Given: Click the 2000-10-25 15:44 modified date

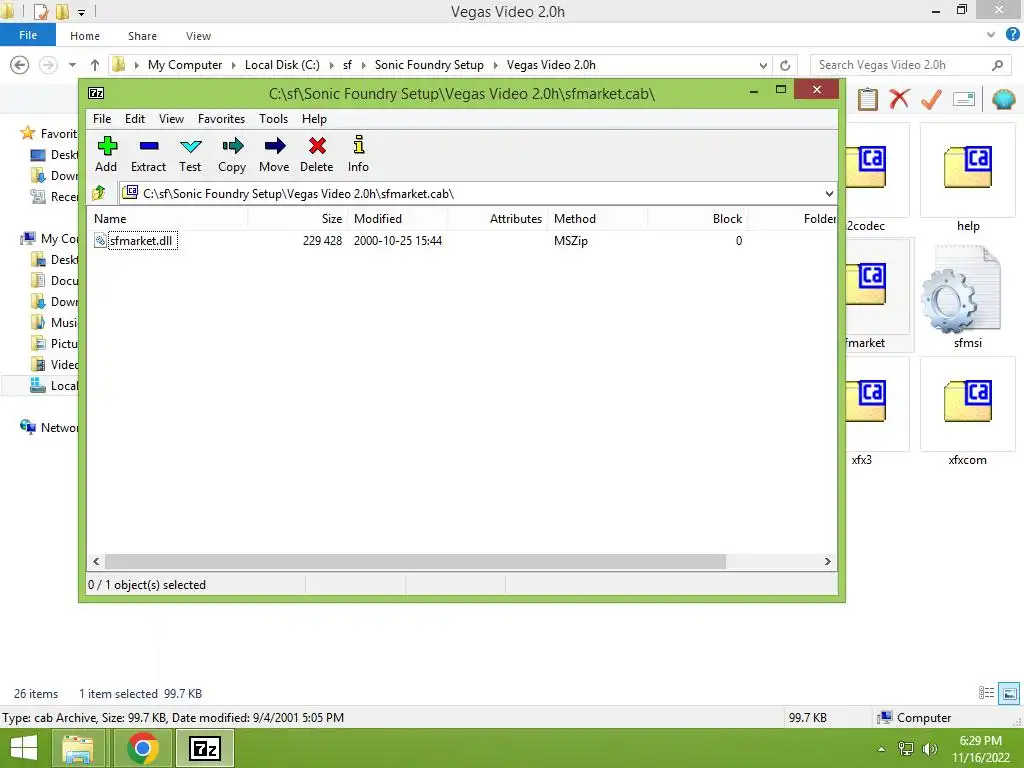Looking at the screenshot, I should click(x=398, y=241).
